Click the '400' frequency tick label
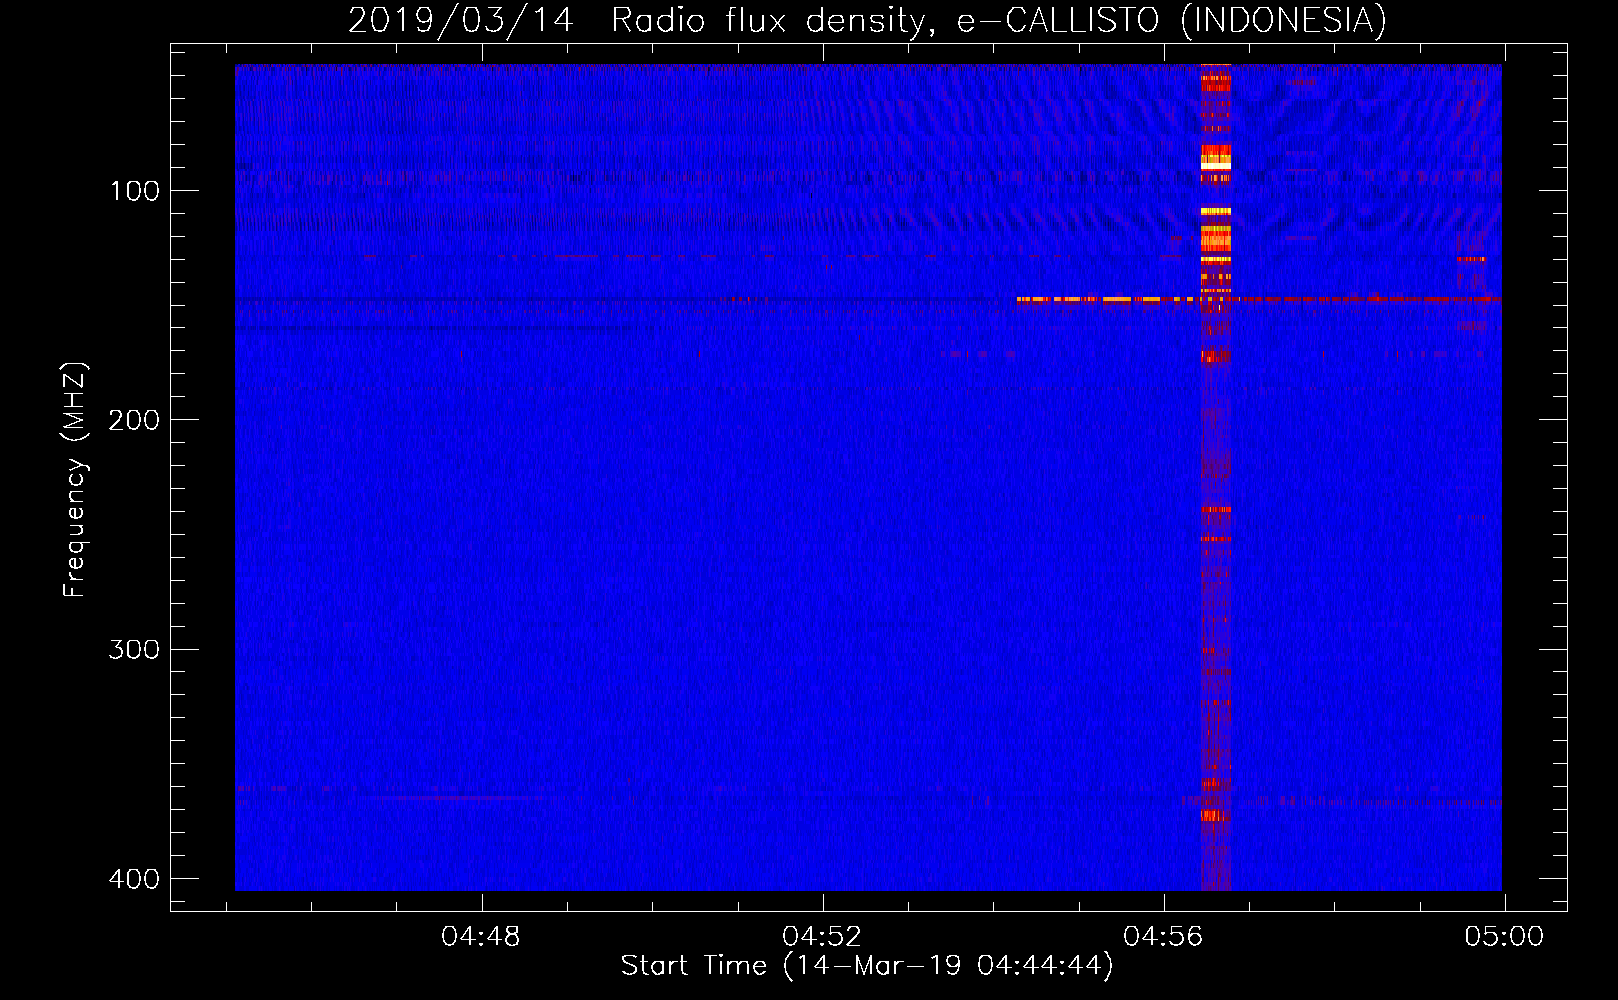Screen dimensions: 1618x1000 [134, 879]
